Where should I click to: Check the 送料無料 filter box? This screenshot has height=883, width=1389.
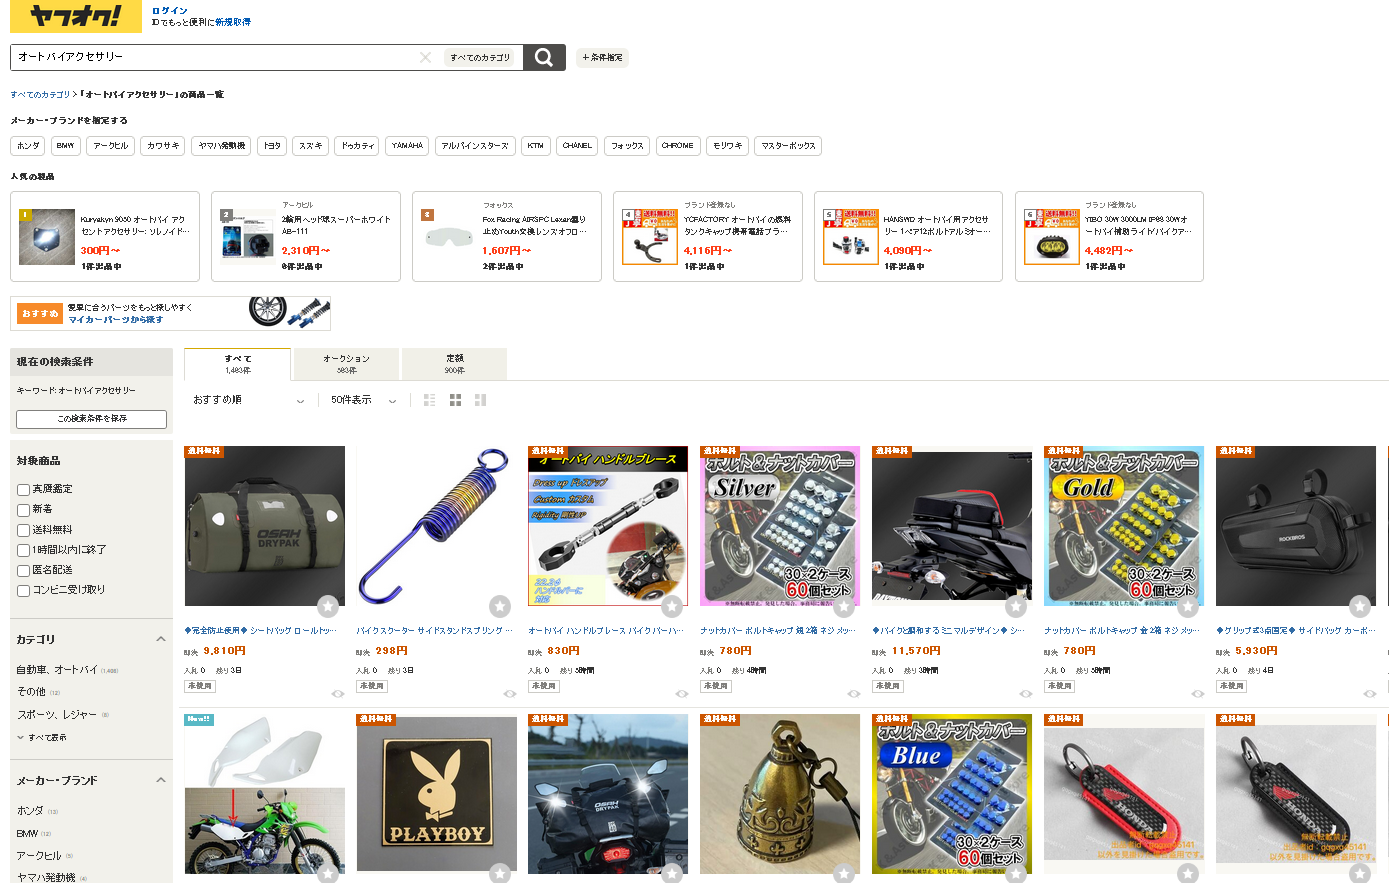click(x=23, y=530)
